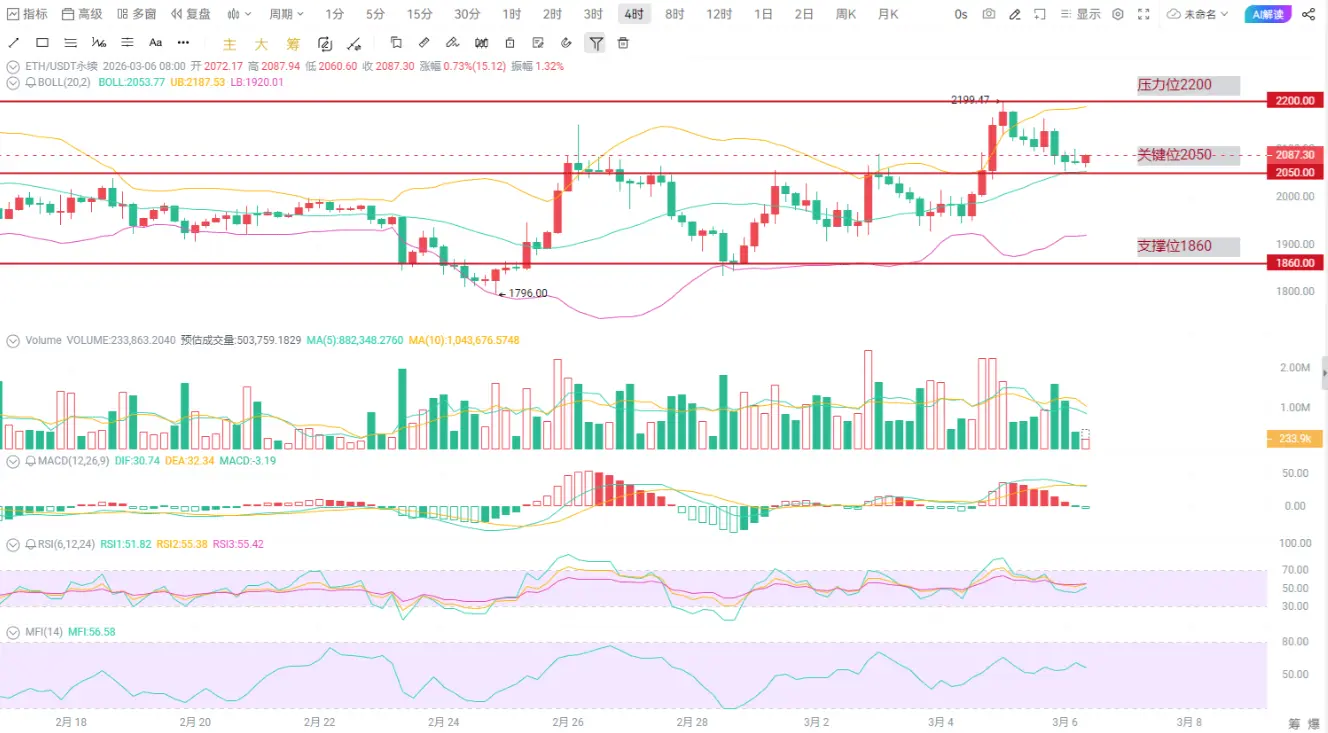Click the AI解读 button

pyautogui.click(x=1268, y=14)
